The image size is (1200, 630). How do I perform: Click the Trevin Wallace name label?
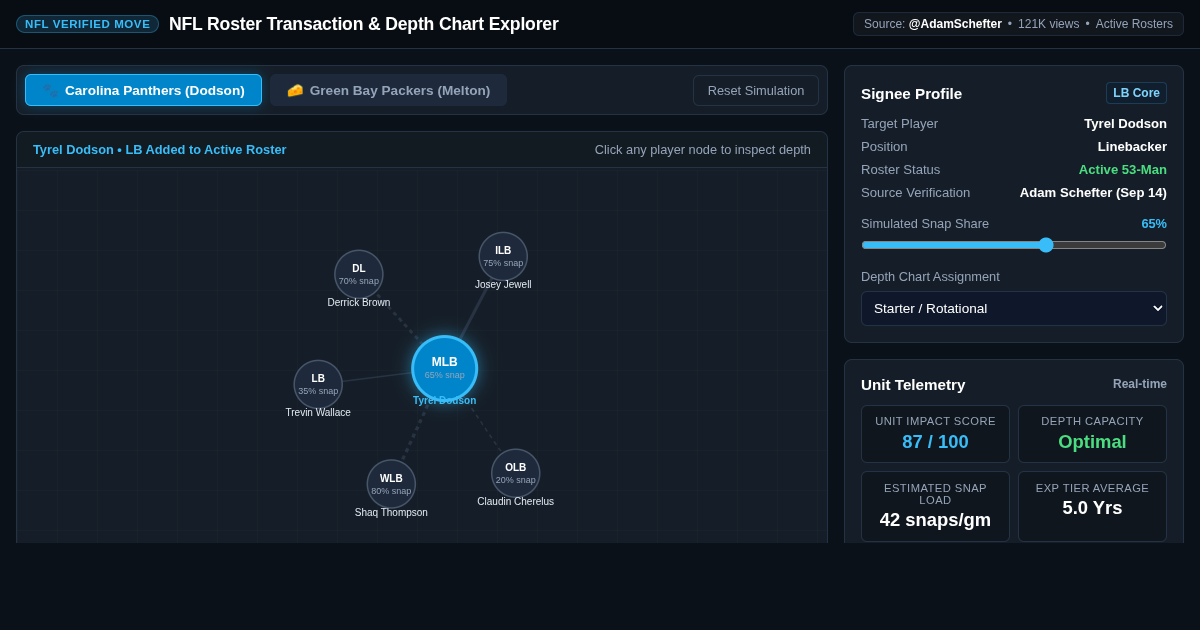tap(318, 412)
